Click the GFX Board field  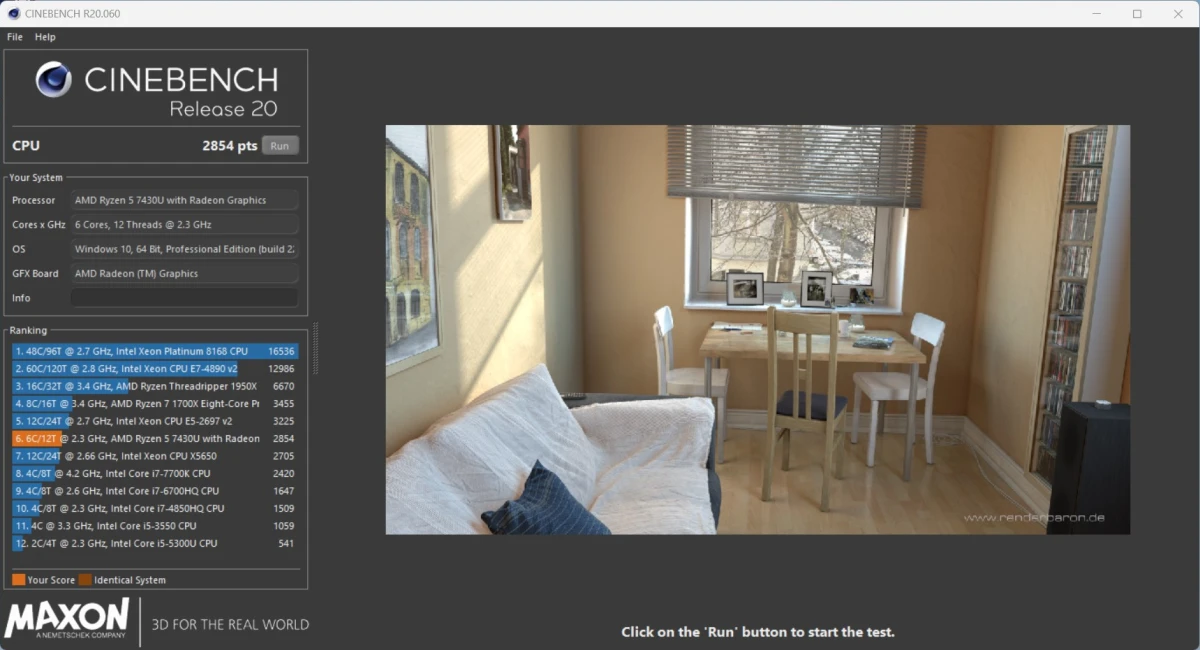(184, 274)
